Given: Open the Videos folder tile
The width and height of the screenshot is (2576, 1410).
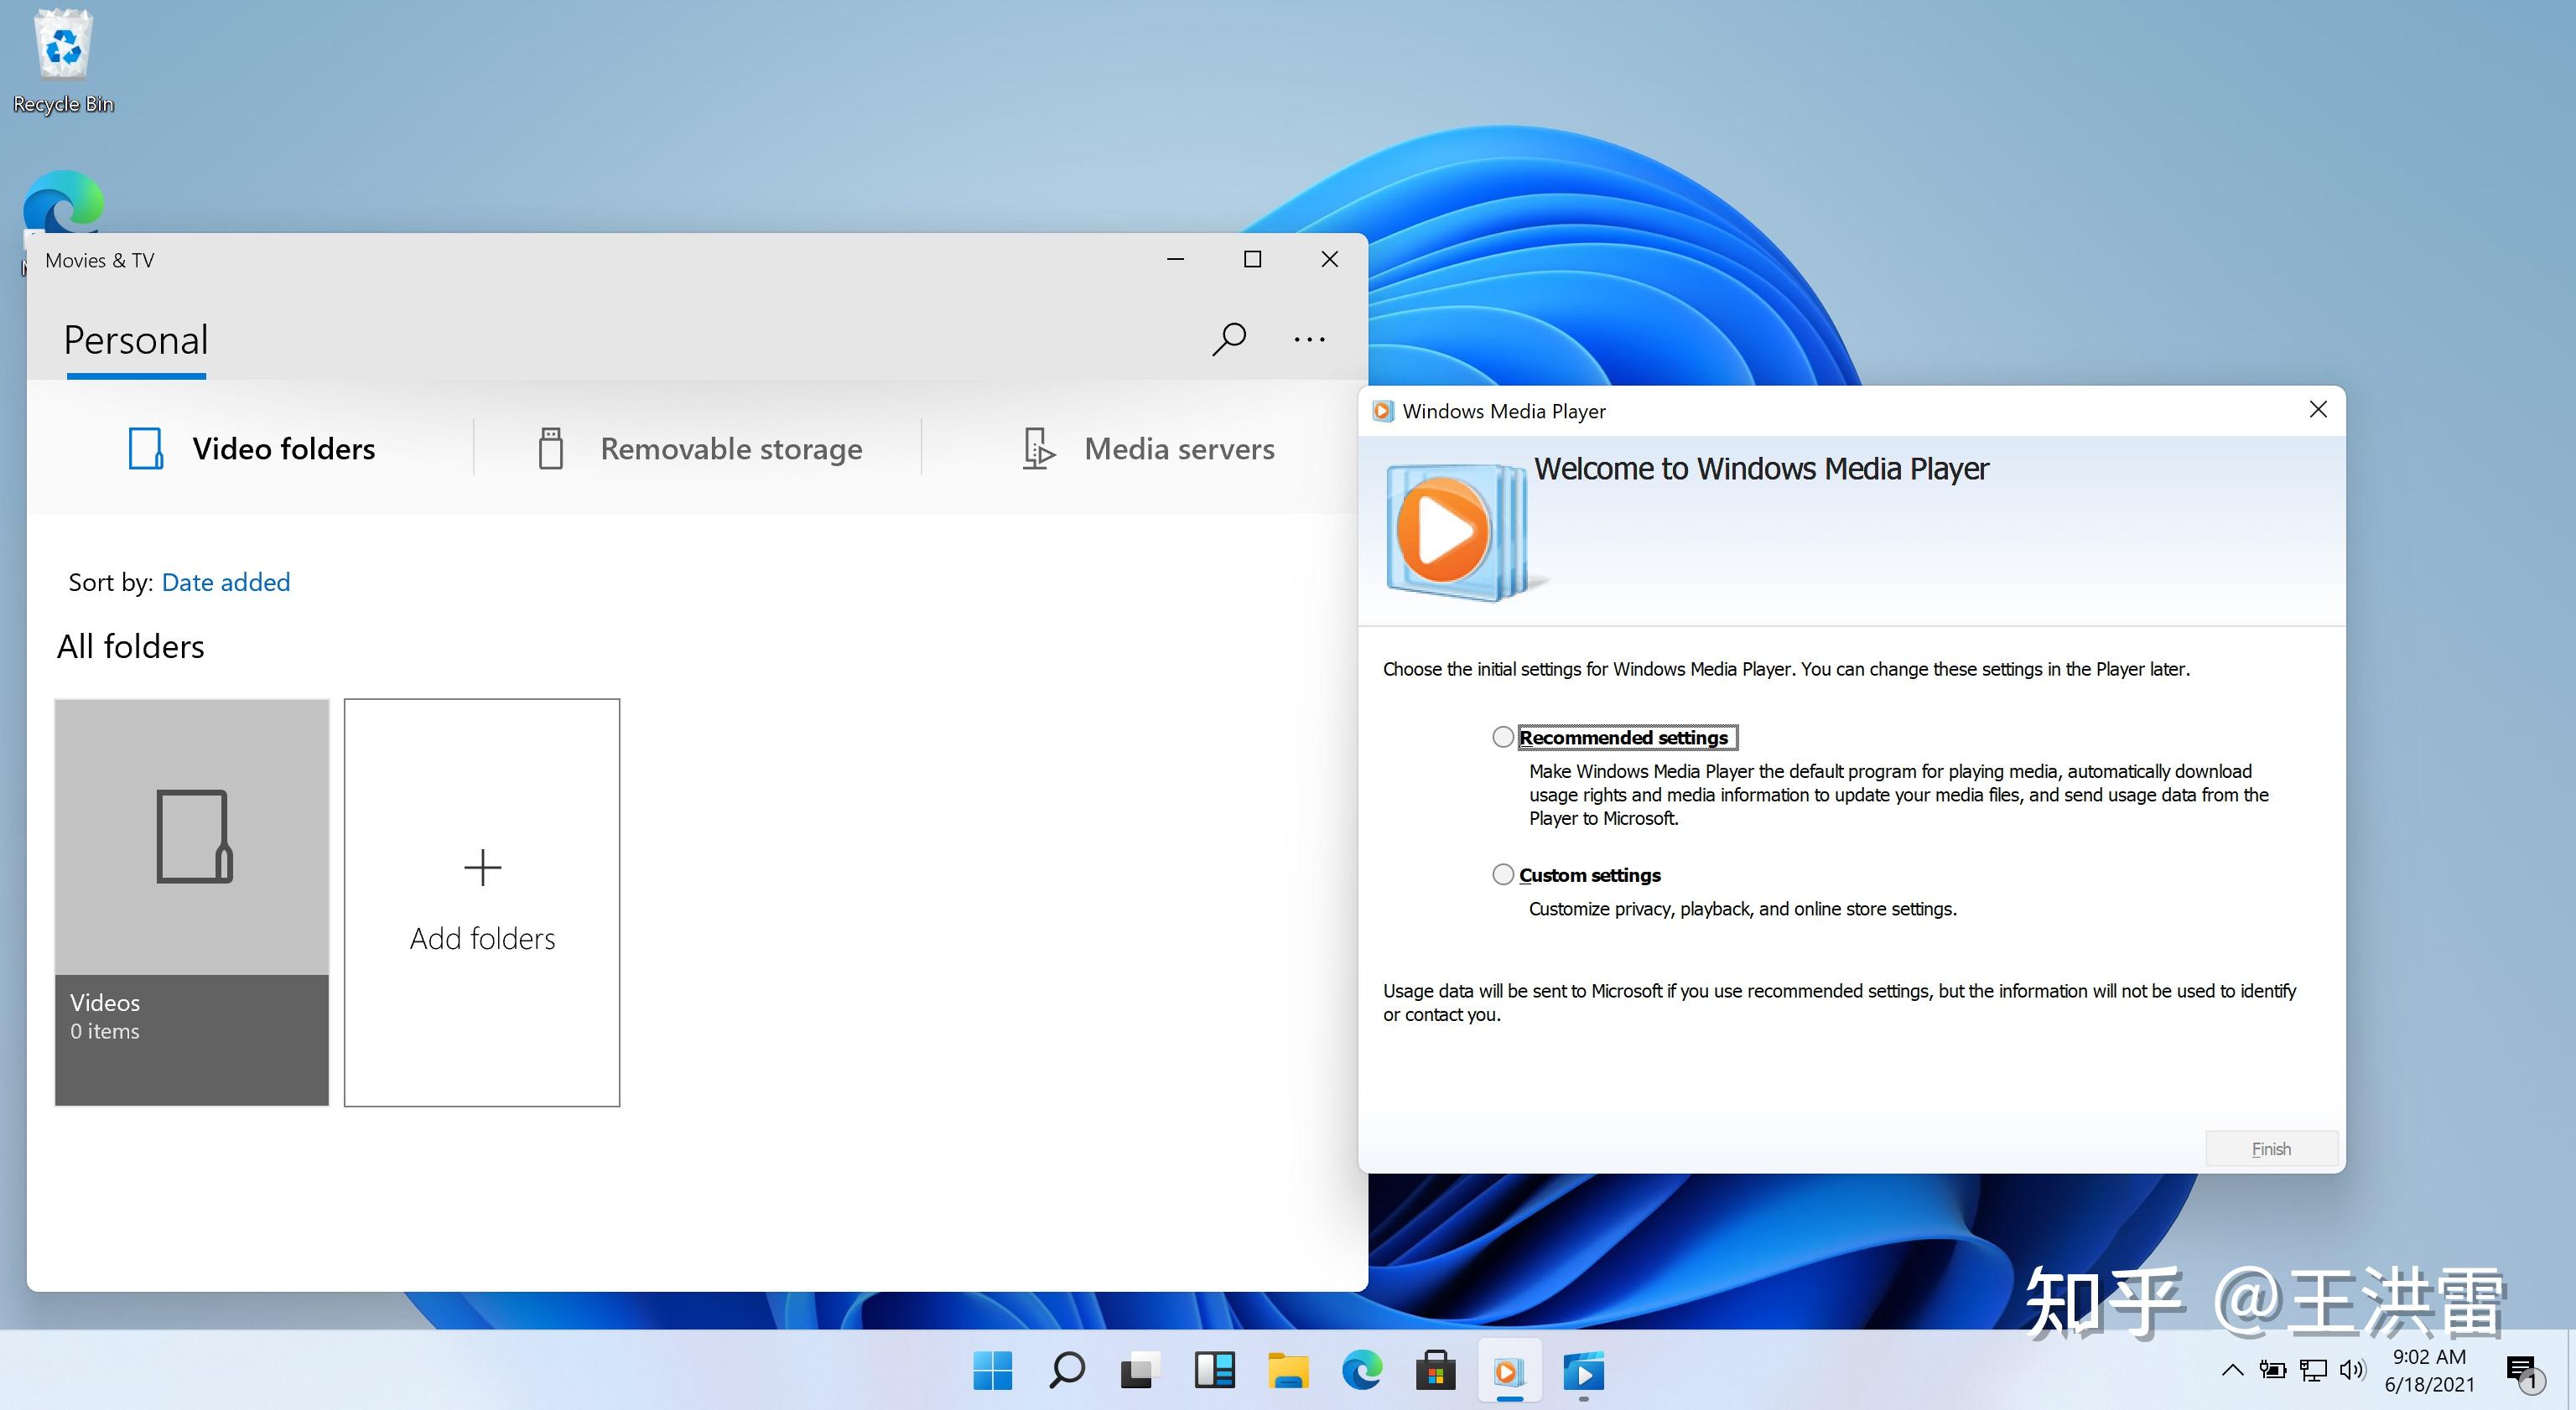Looking at the screenshot, I should [x=192, y=902].
